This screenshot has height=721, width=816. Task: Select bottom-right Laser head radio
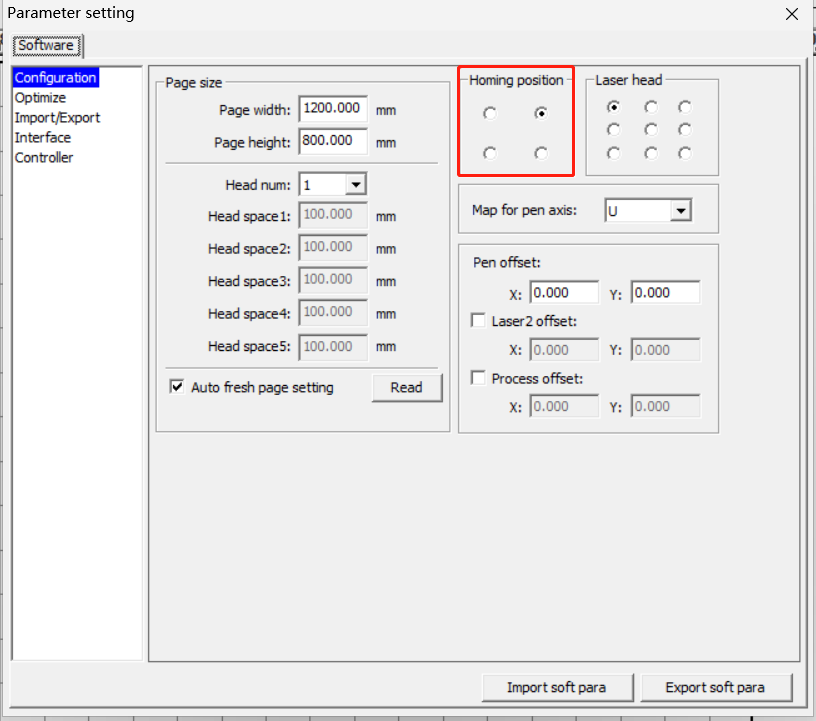685,153
